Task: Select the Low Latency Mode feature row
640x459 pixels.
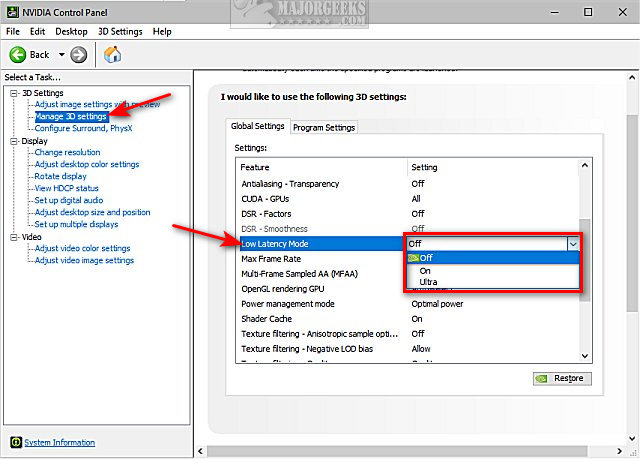Action: point(321,244)
